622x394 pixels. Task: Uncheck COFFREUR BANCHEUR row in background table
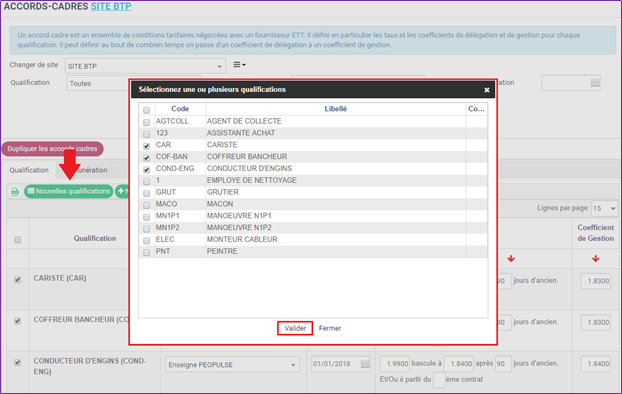[x=17, y=321]
